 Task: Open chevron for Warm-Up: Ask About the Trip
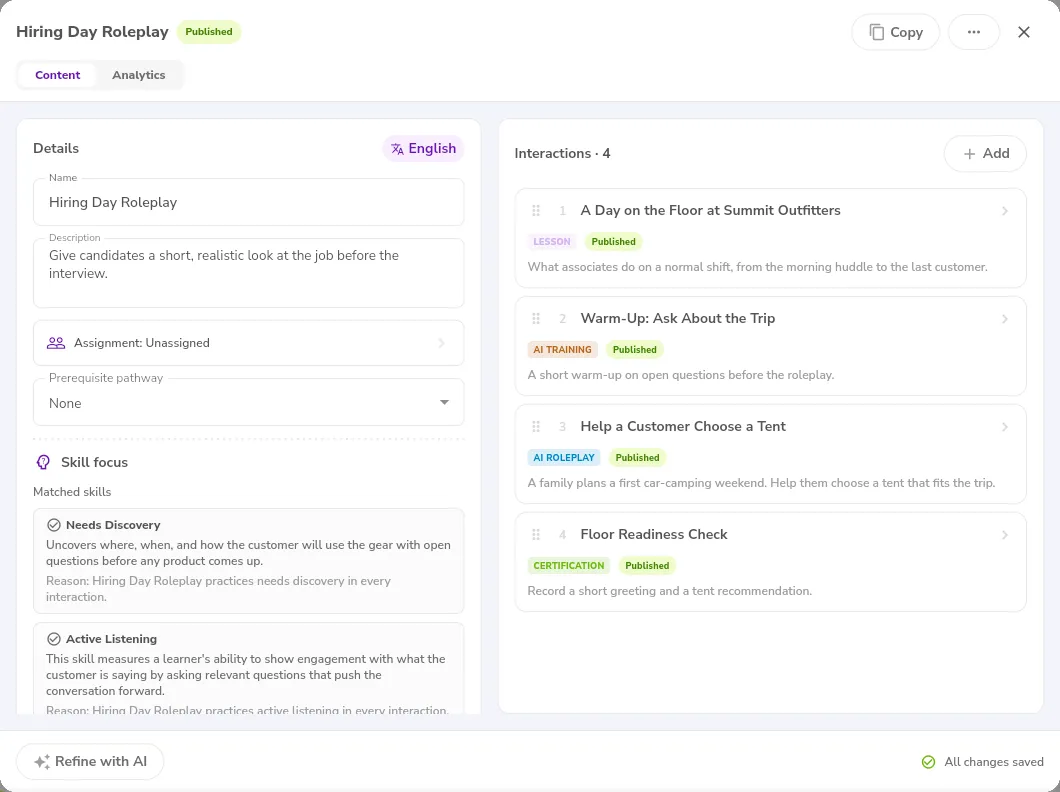(1005, 319)
